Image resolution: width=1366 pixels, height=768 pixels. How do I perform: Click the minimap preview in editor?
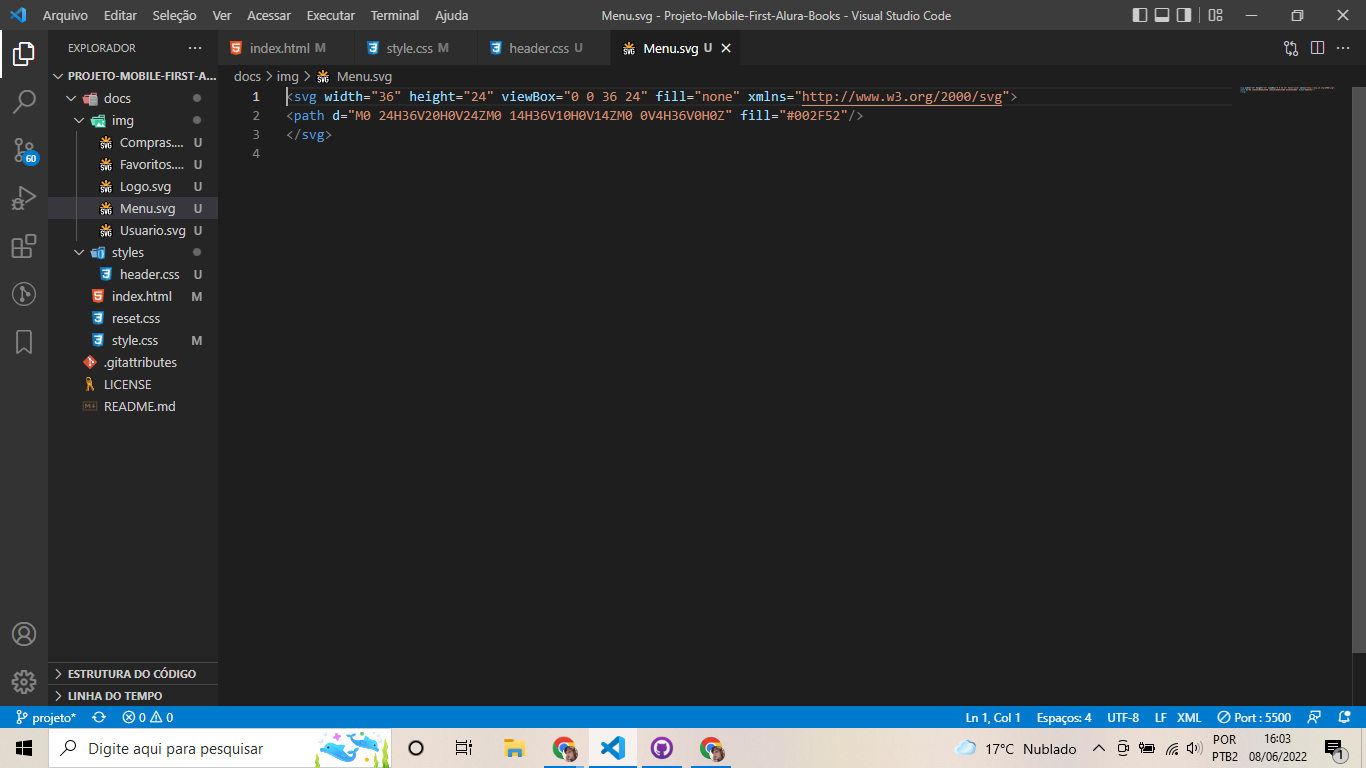pyautogui.click(x=1286, y=89)
